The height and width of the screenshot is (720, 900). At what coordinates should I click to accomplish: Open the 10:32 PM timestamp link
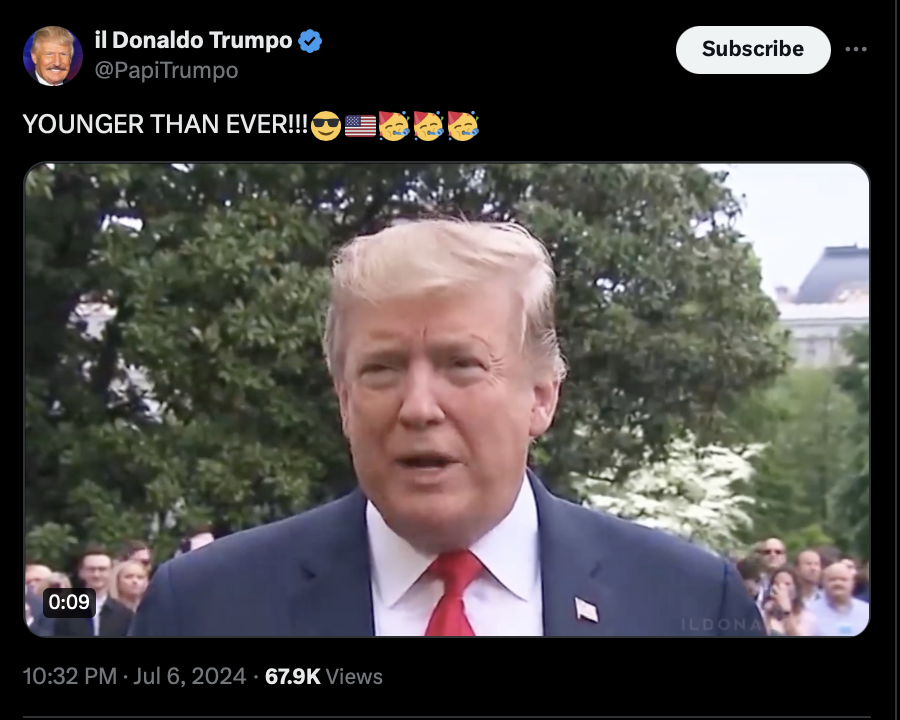(69, 676)
